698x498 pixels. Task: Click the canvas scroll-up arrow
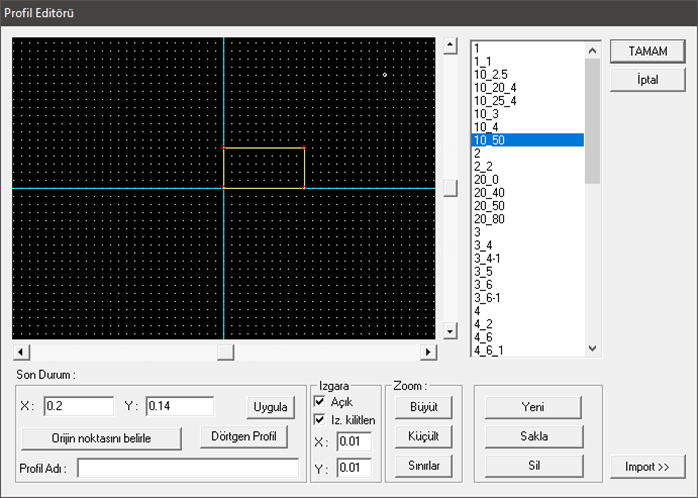pyautogui.click(x=450, y=46)
